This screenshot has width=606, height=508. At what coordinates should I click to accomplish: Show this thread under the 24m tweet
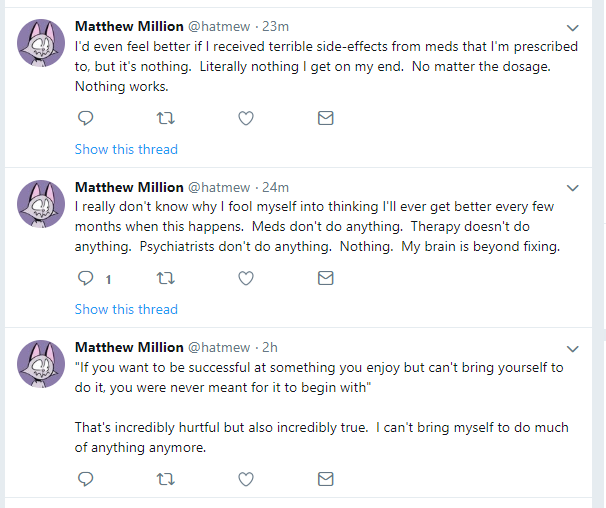point(126,309)
